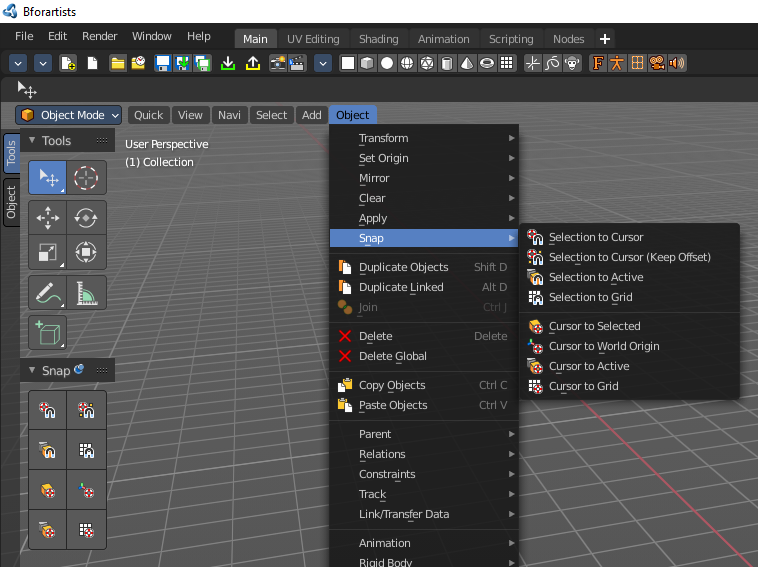Add a plane mesh from toolbar
Screen dimensions: 758x567
pyautogui.click(x=348, y=63)
